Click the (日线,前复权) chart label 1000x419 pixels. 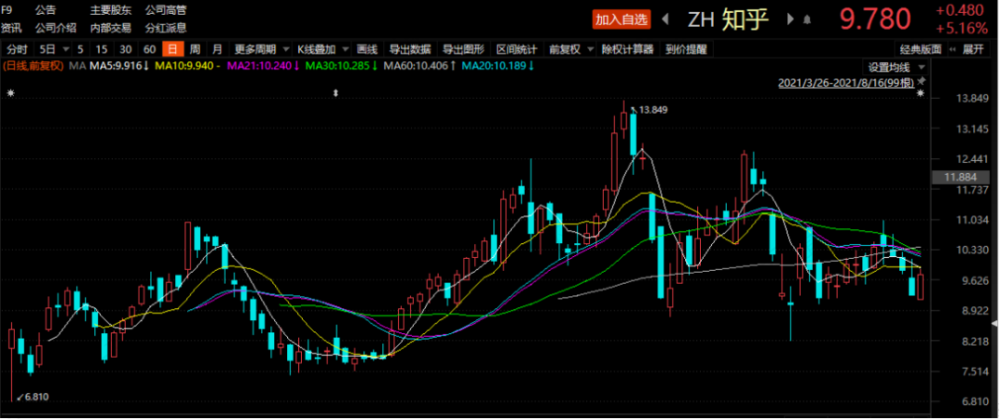point(33,65)
